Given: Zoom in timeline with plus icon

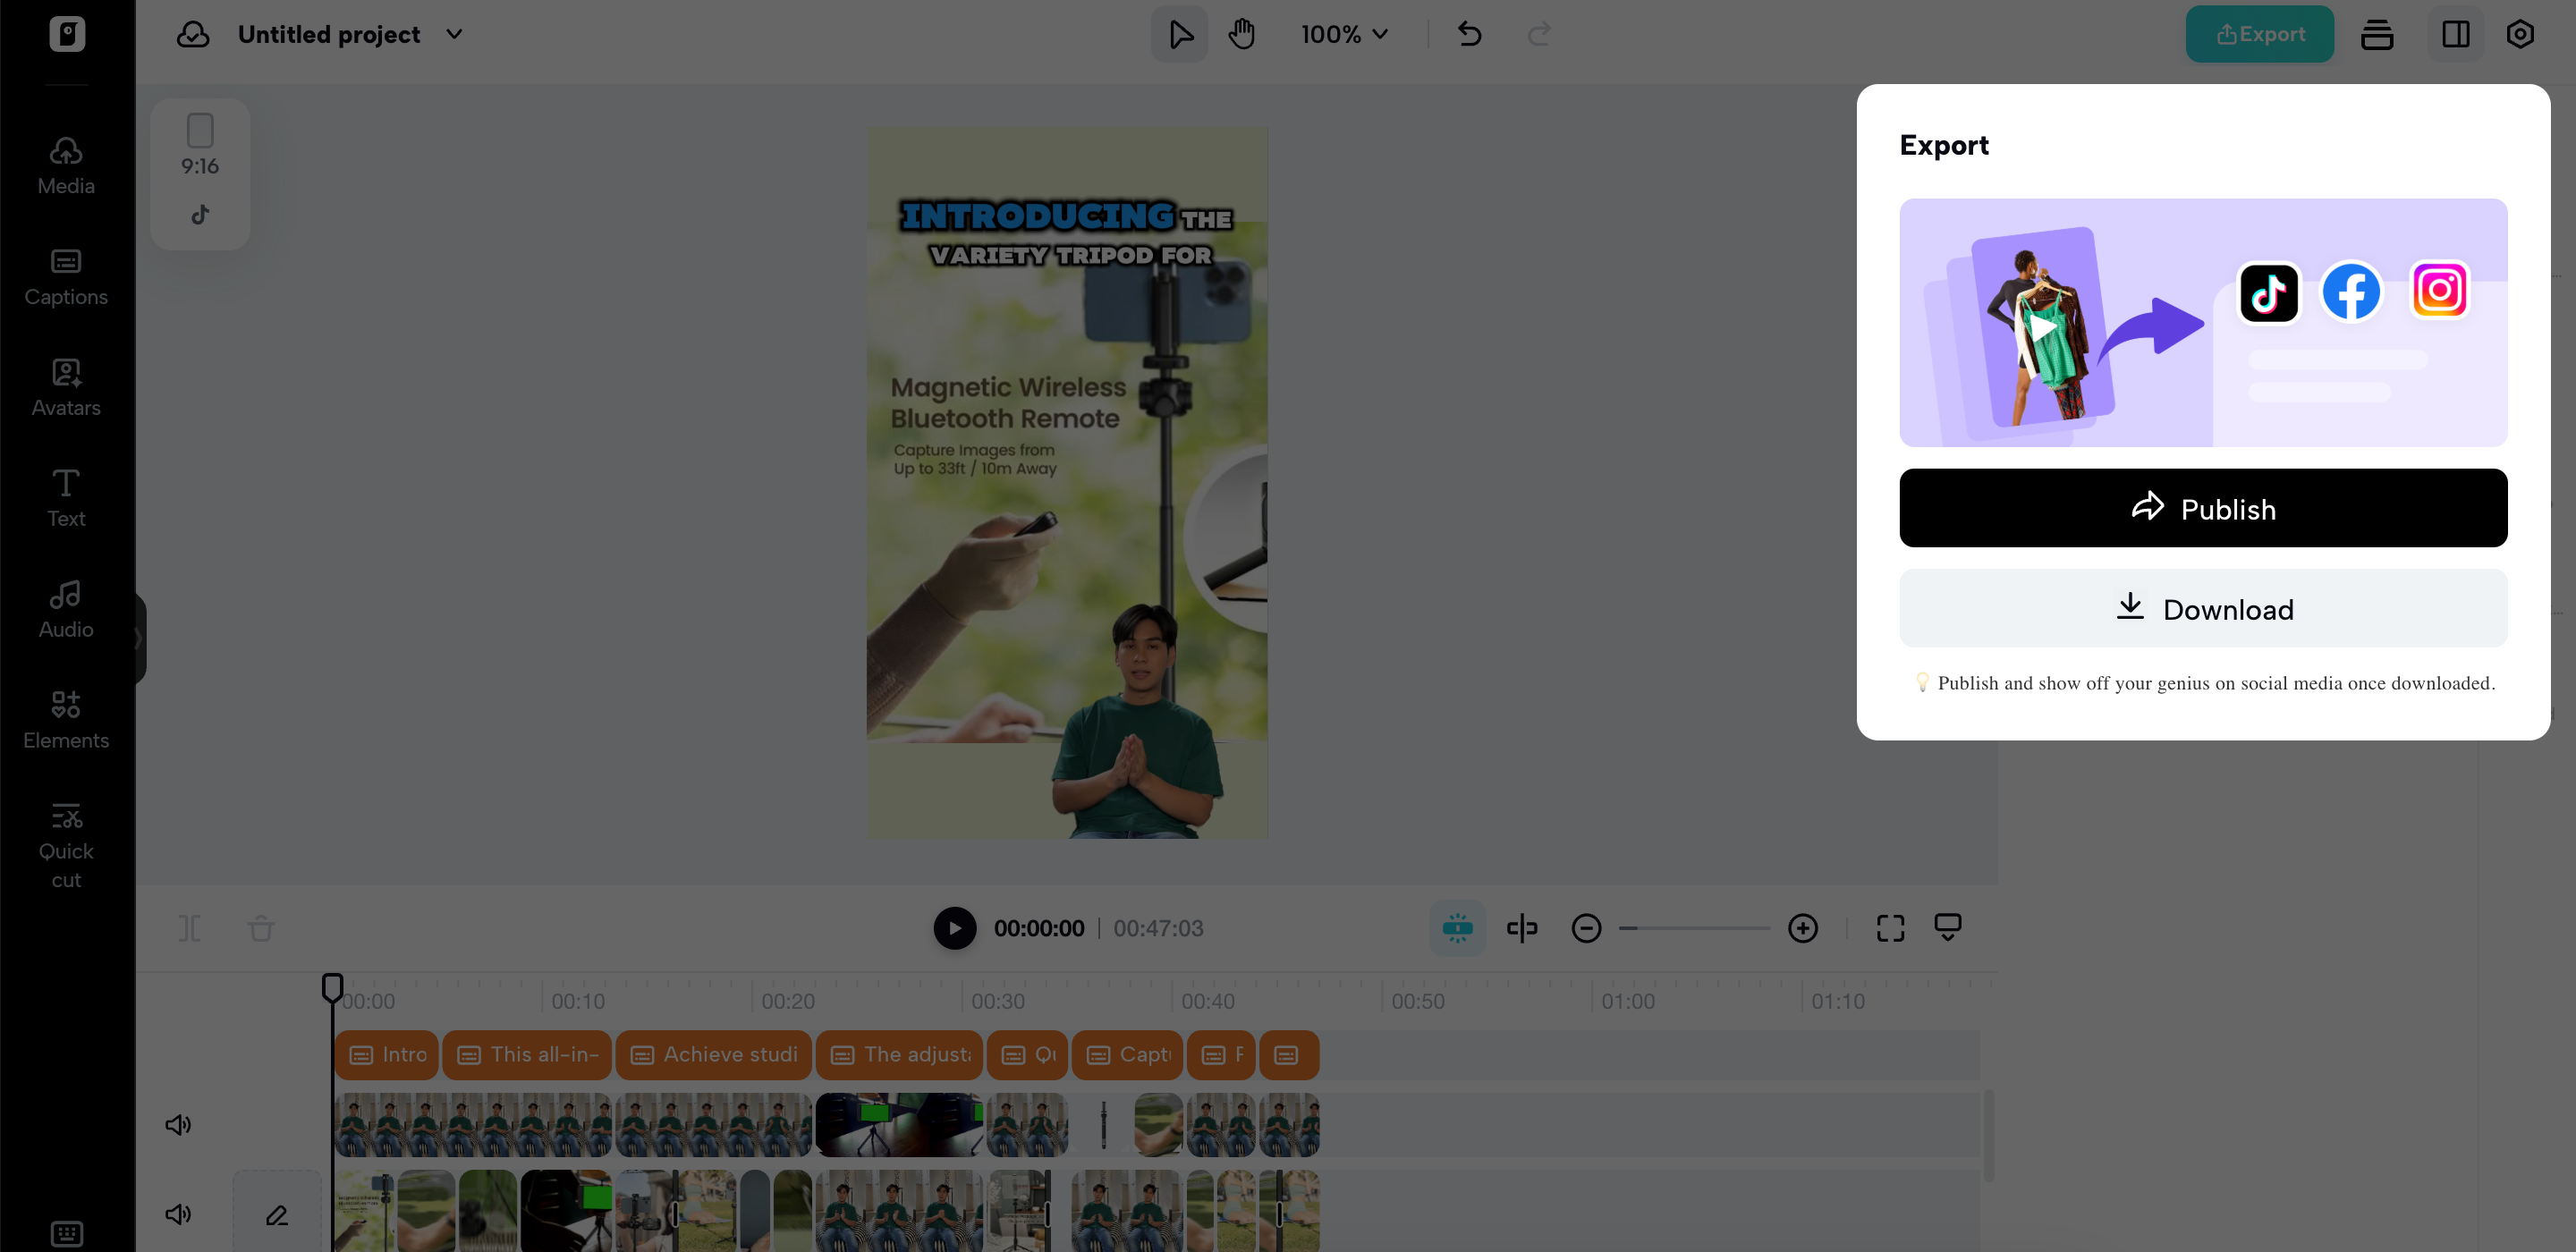Looking at the screenshot, I should 1802,928.
